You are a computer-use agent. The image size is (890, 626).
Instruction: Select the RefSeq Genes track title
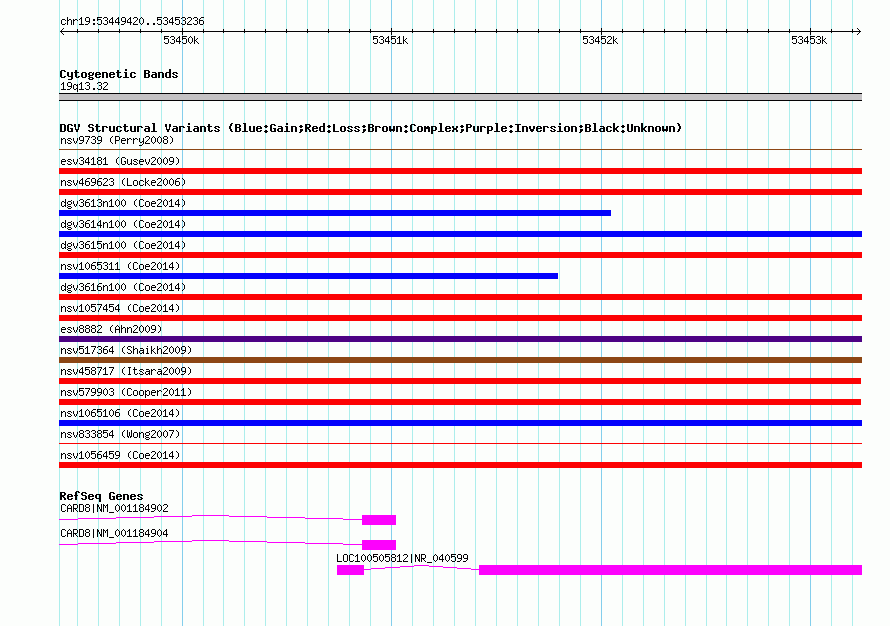point(101,496)
